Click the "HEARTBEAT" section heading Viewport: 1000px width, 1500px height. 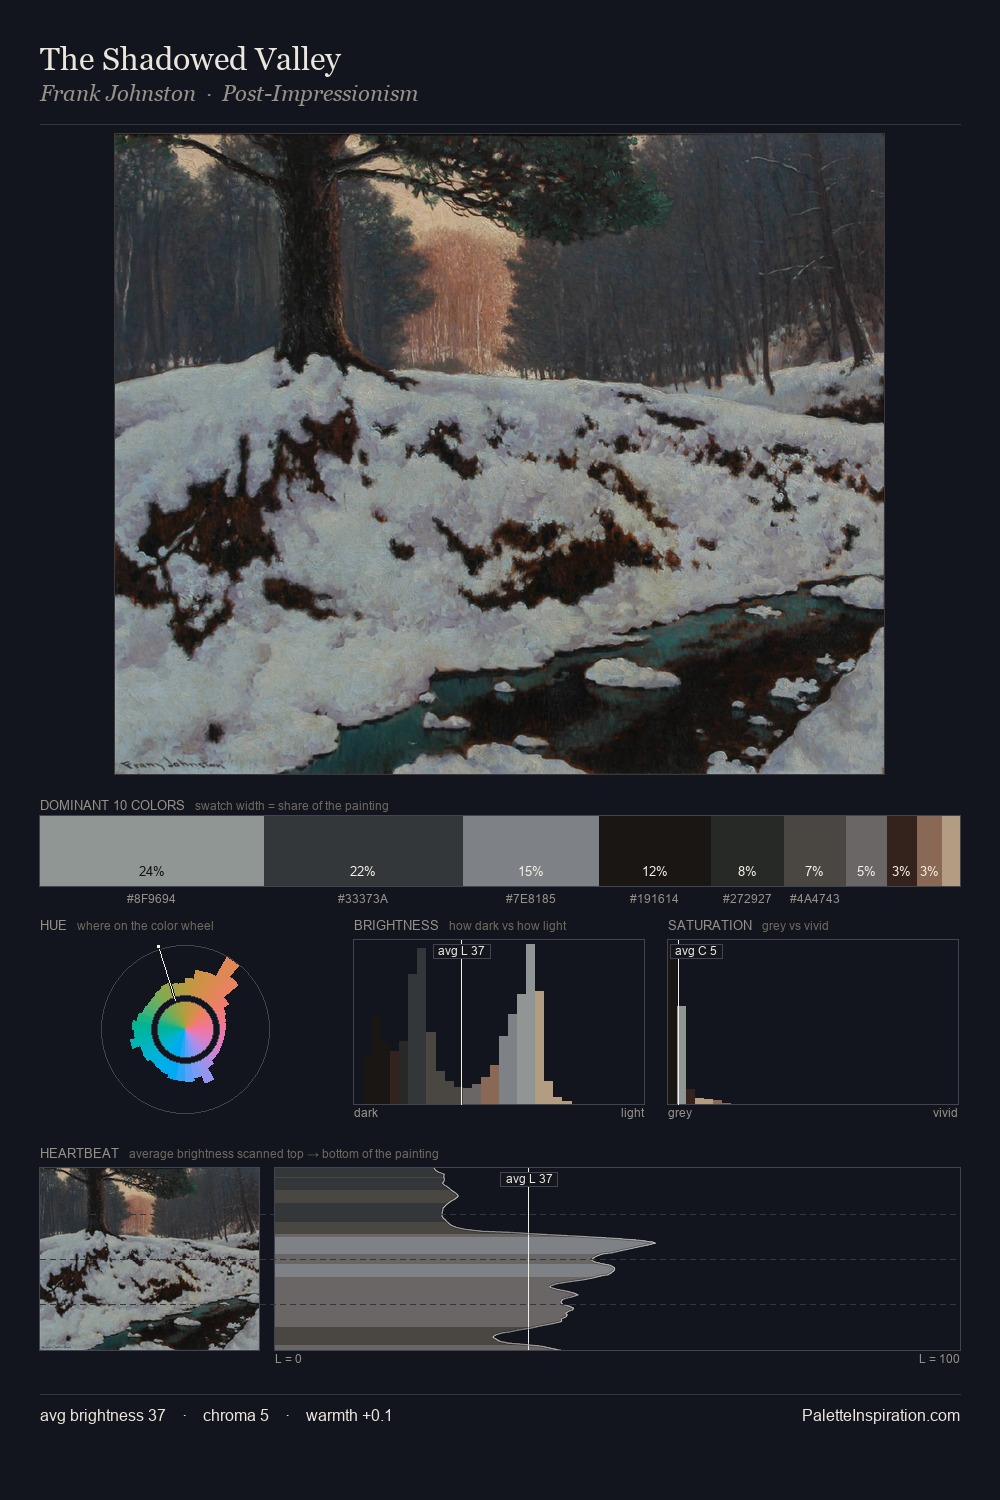click(x=79, y=1153)
